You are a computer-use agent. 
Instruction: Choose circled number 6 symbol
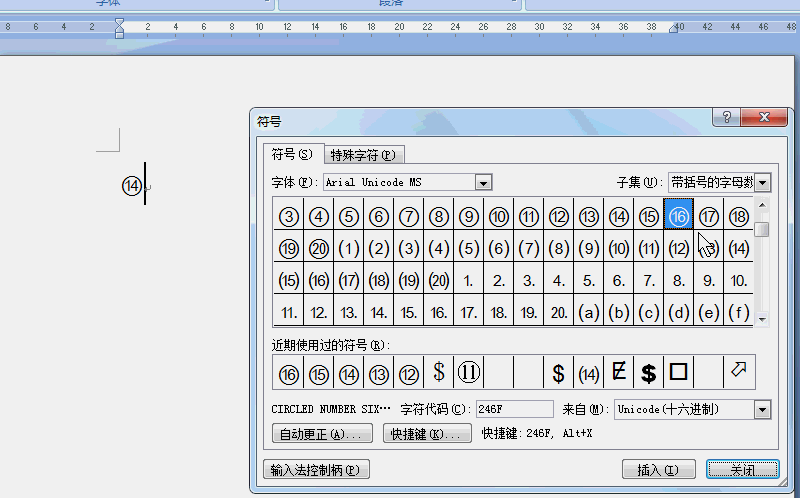(x=379, y=217)
